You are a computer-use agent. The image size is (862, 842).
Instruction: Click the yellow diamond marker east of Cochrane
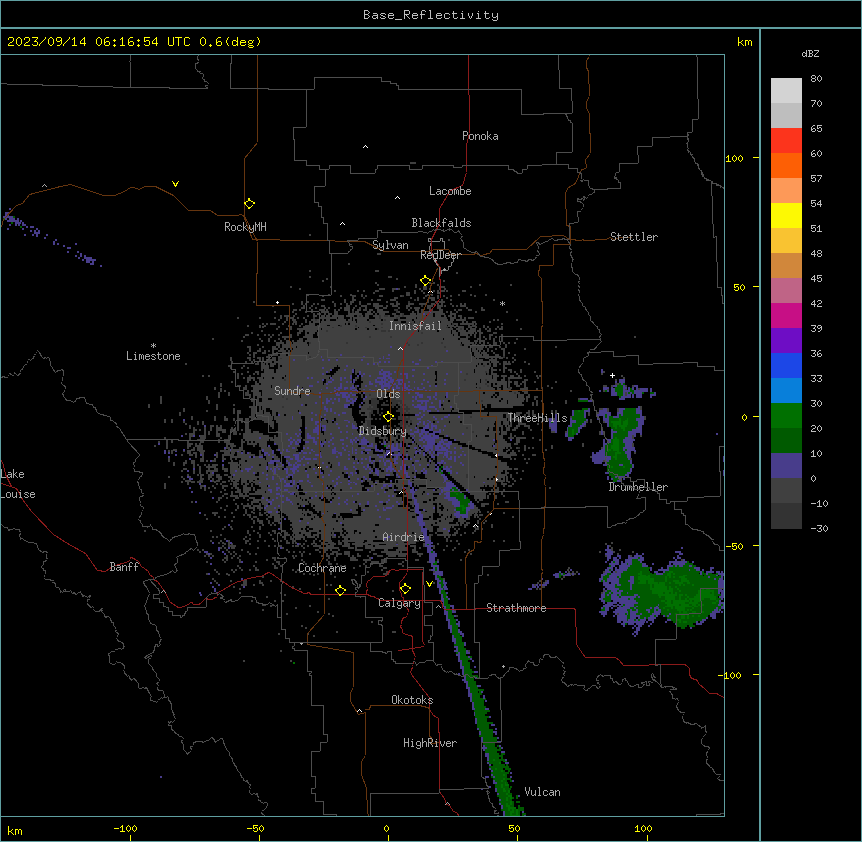point(340,590)
